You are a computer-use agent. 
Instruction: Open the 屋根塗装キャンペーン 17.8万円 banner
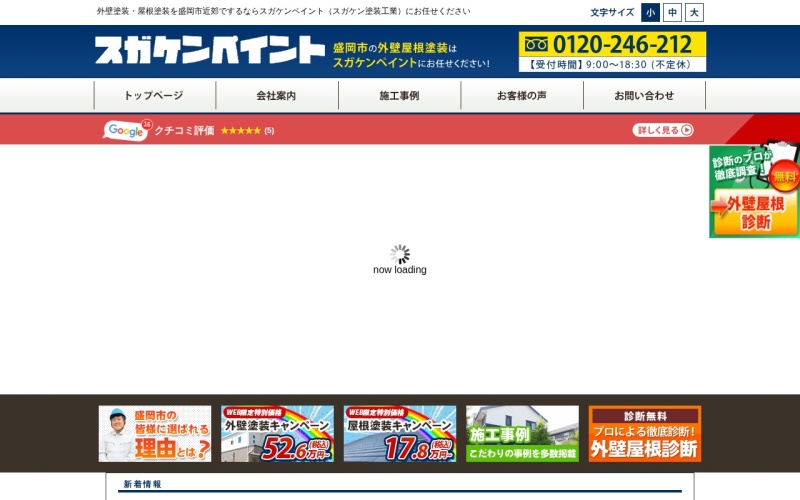click(x=399, y=434)
